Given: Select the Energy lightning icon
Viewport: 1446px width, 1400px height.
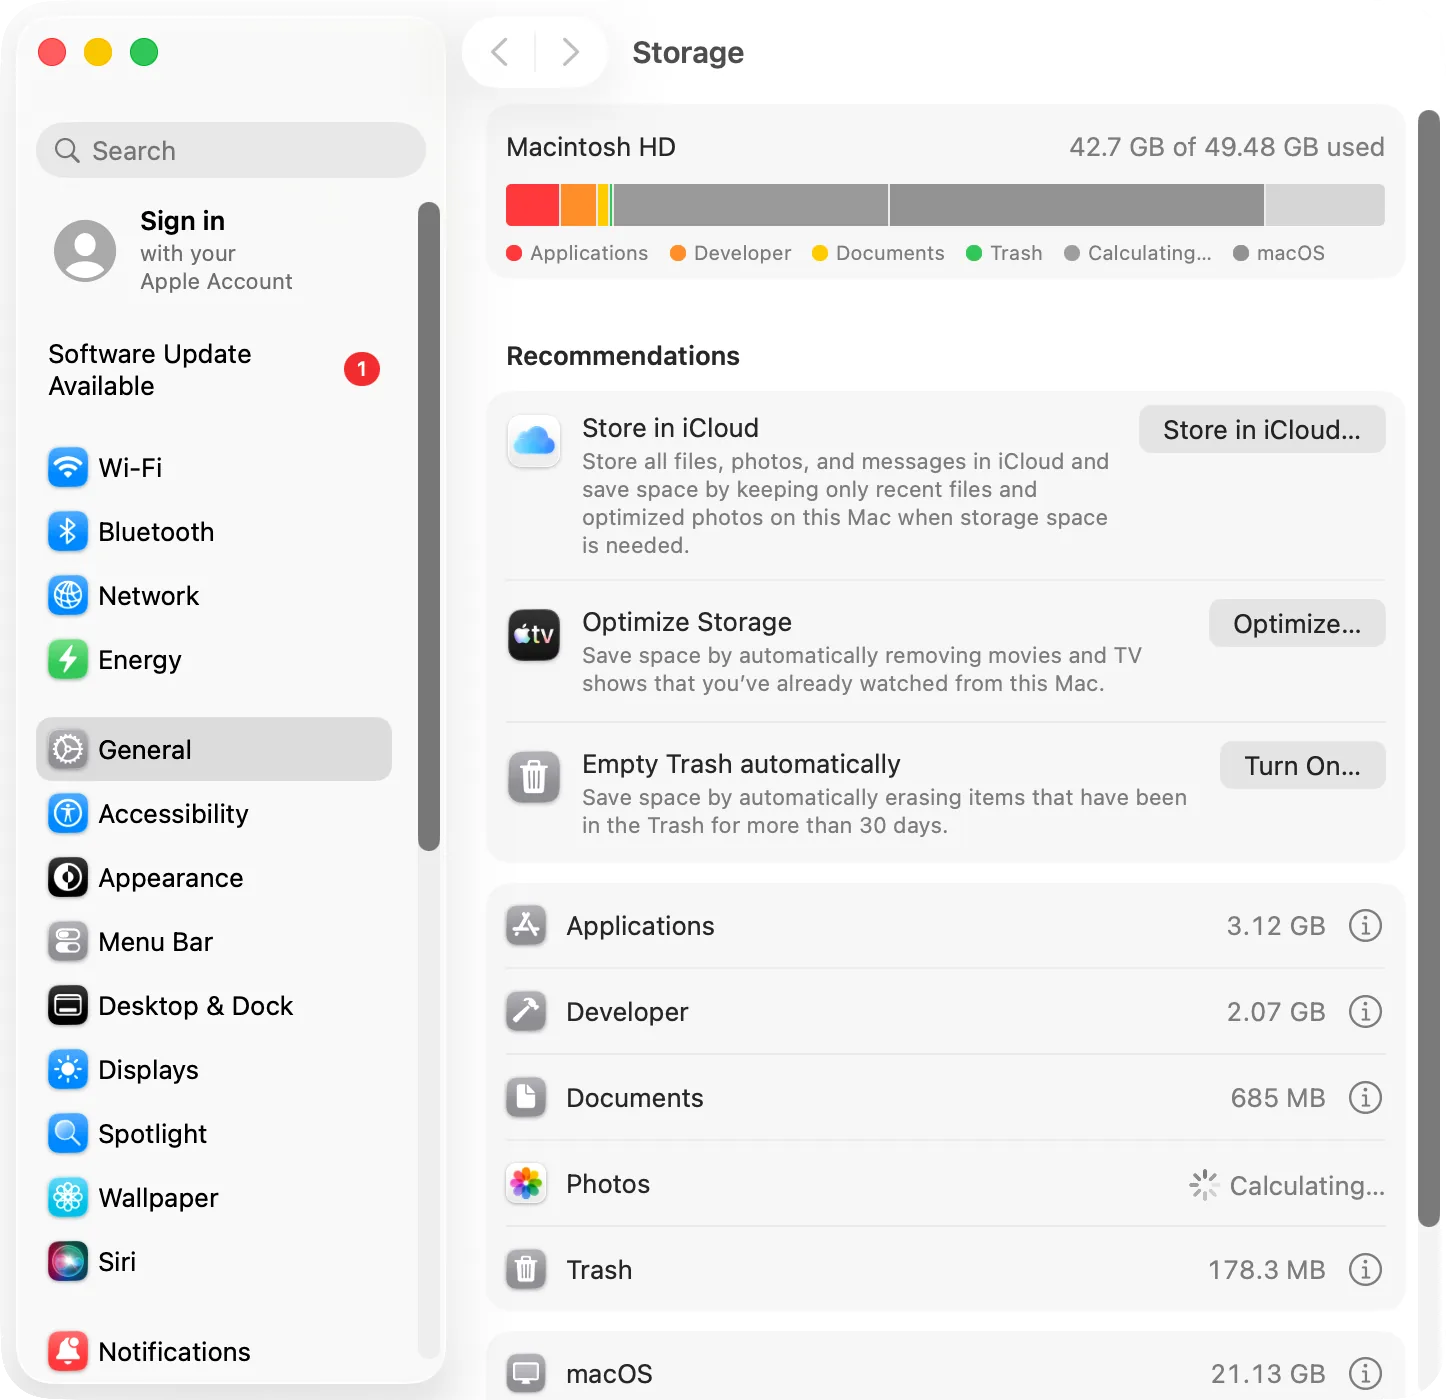Looking at the screenshot, I should [68, 659].
